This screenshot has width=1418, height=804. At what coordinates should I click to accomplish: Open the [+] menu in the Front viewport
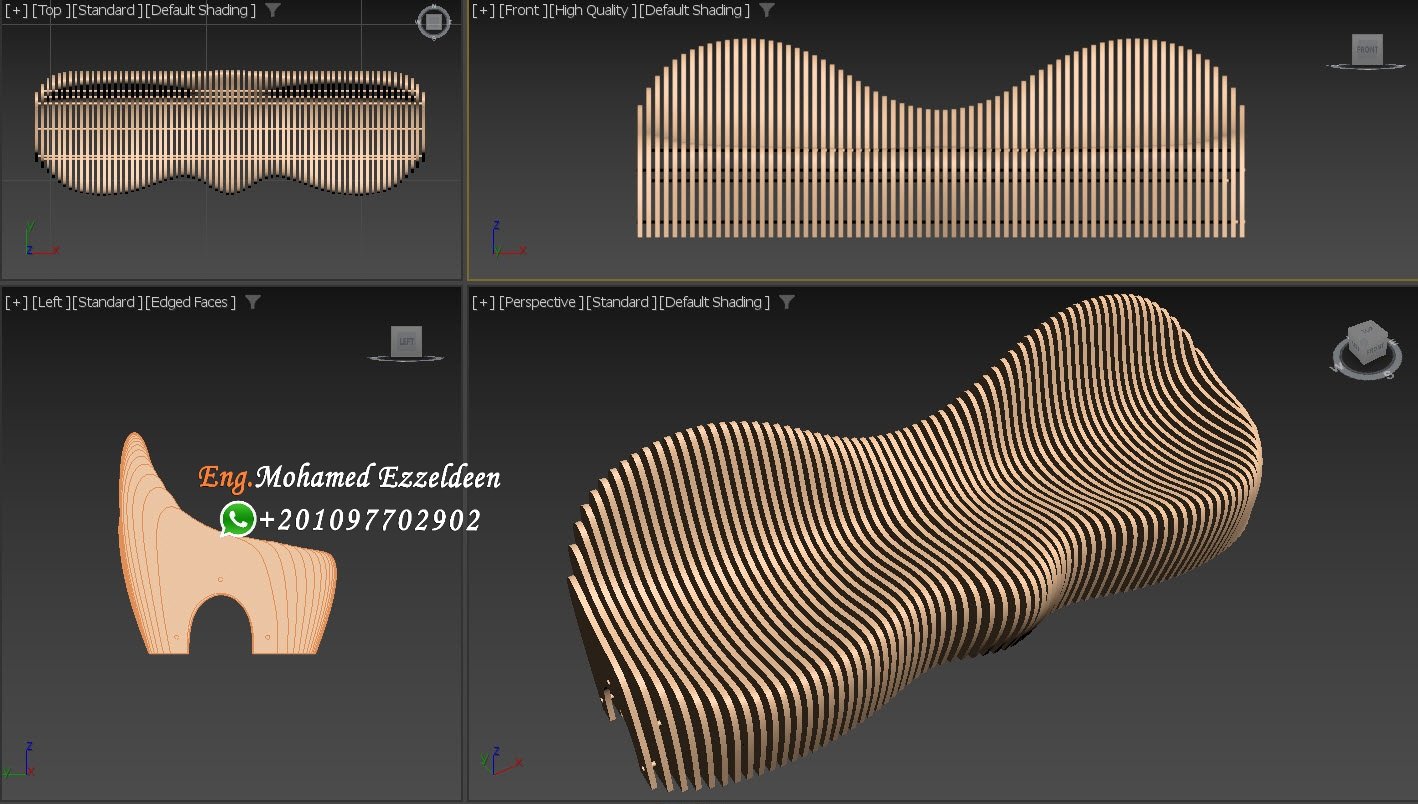[x=483, y=10]
